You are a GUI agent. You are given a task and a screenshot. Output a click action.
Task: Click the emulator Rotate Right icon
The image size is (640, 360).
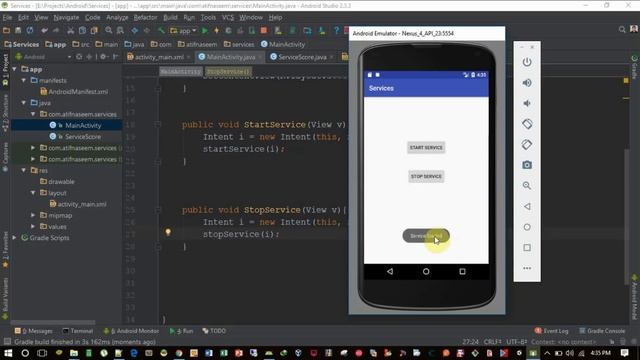[527, 144]
